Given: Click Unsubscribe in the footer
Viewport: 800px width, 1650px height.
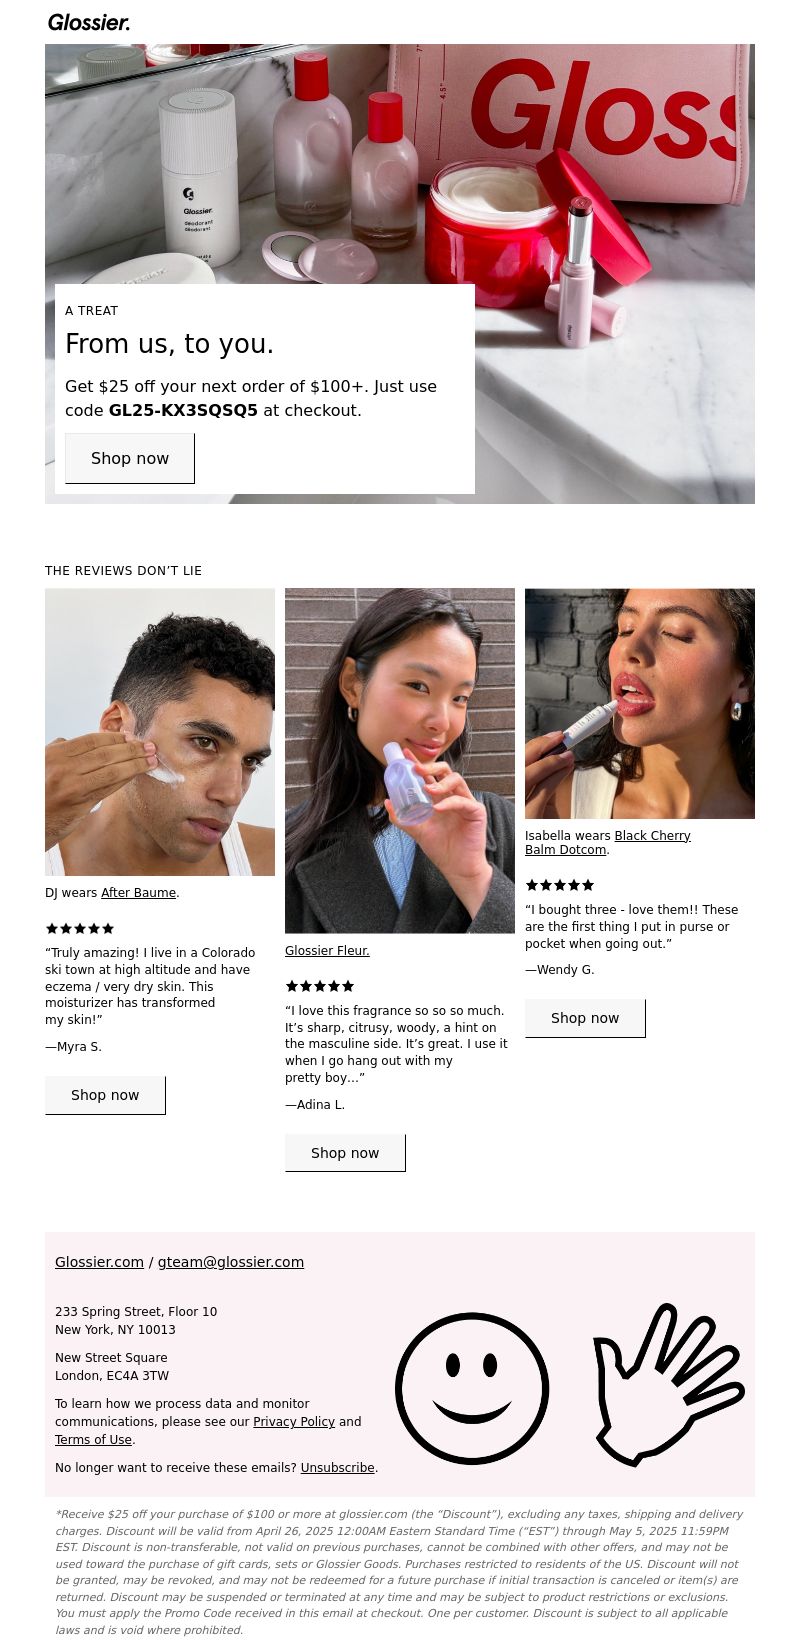Looking at the screenshot, I should (x=337, y=1468).
